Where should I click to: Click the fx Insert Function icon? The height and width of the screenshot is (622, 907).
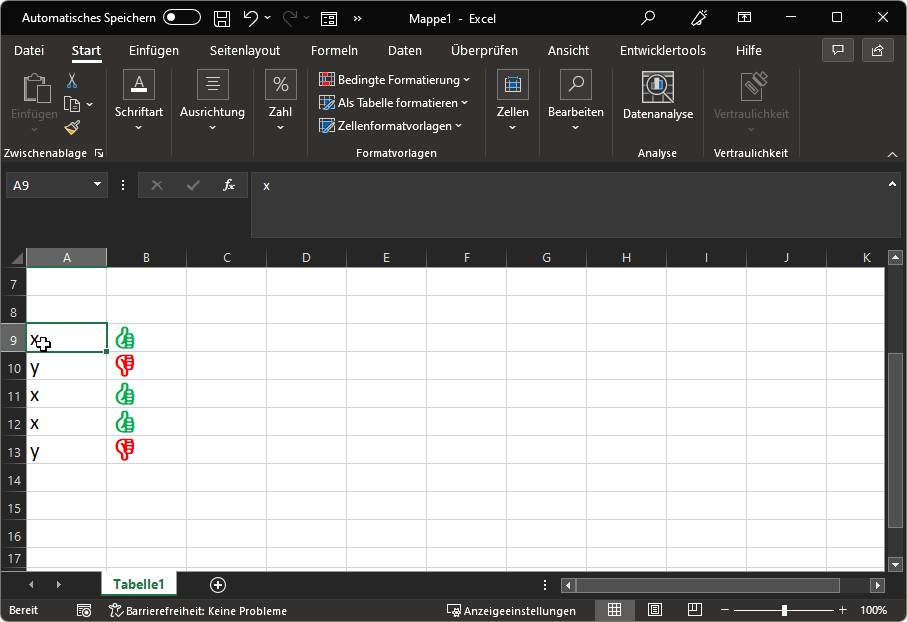click(228, 185)
